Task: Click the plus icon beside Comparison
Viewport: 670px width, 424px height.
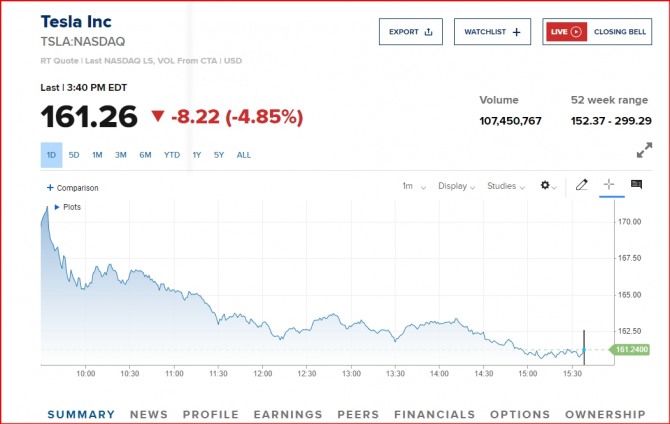Action: click(x=50, y=188)
